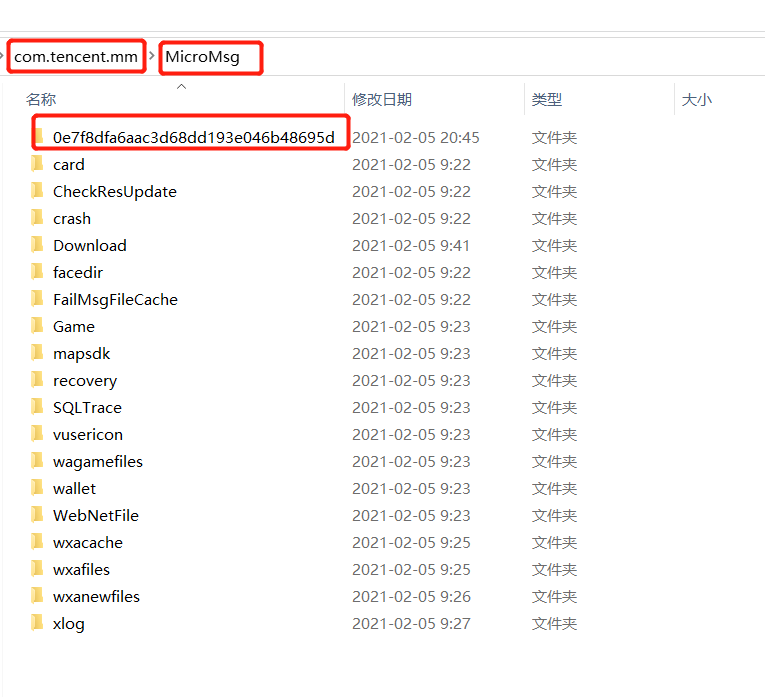The image size is (765, 697).
Task: Select the wxacache folder entry
Action: tap(88, 542)
